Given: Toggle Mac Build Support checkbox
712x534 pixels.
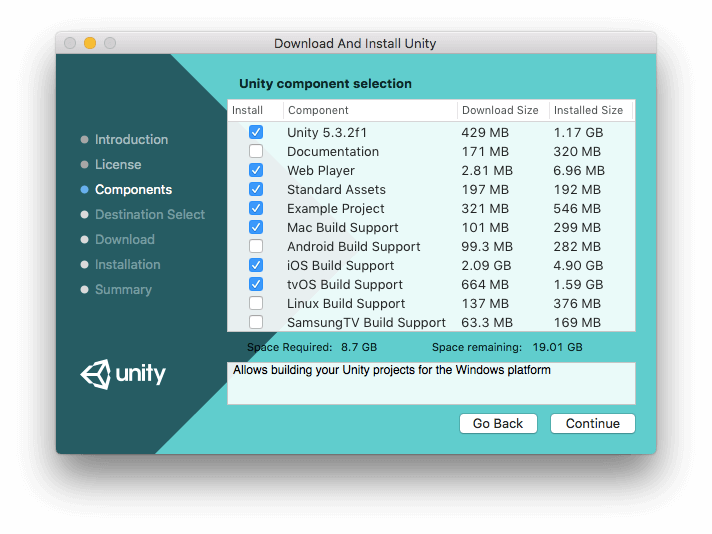Looking at the screenshot, I should point(256,227).
